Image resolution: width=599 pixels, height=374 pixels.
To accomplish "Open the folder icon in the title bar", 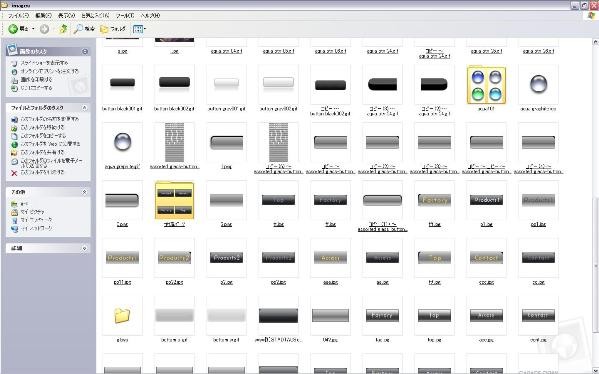I will [4, 5].
